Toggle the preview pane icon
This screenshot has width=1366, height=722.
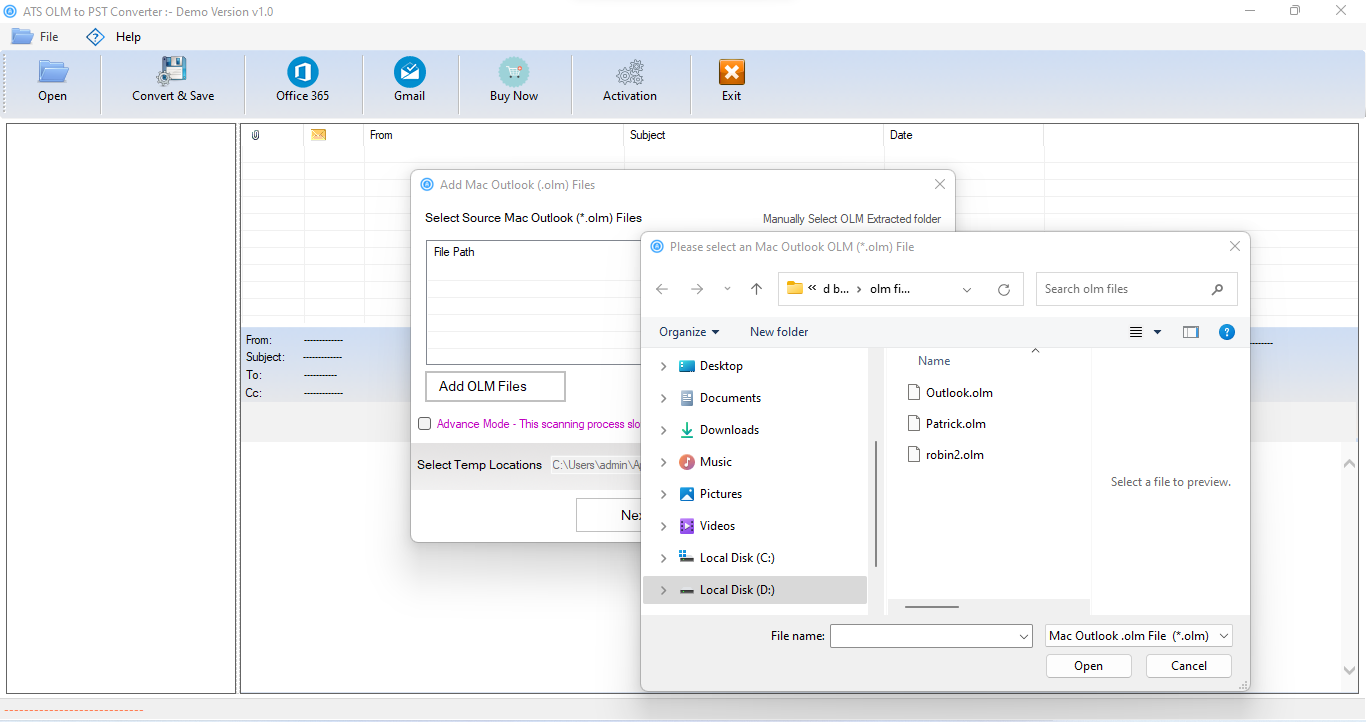tap(1190, 332)
